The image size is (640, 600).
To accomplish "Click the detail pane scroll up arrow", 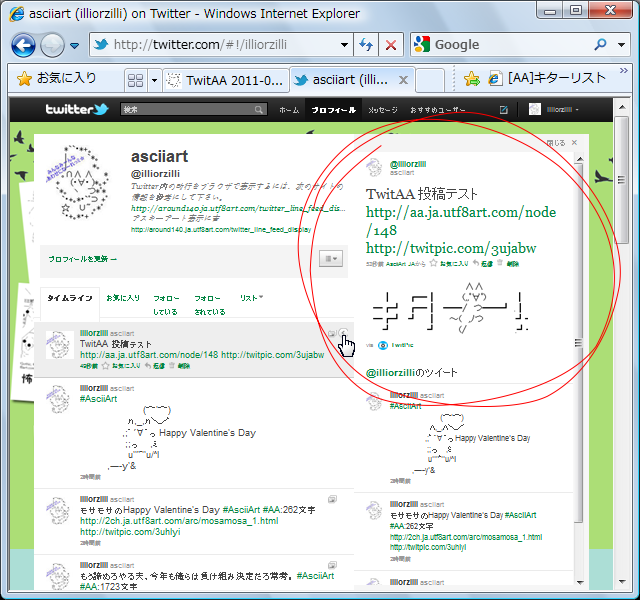I will pyautogui.click(x=580, y=159).
